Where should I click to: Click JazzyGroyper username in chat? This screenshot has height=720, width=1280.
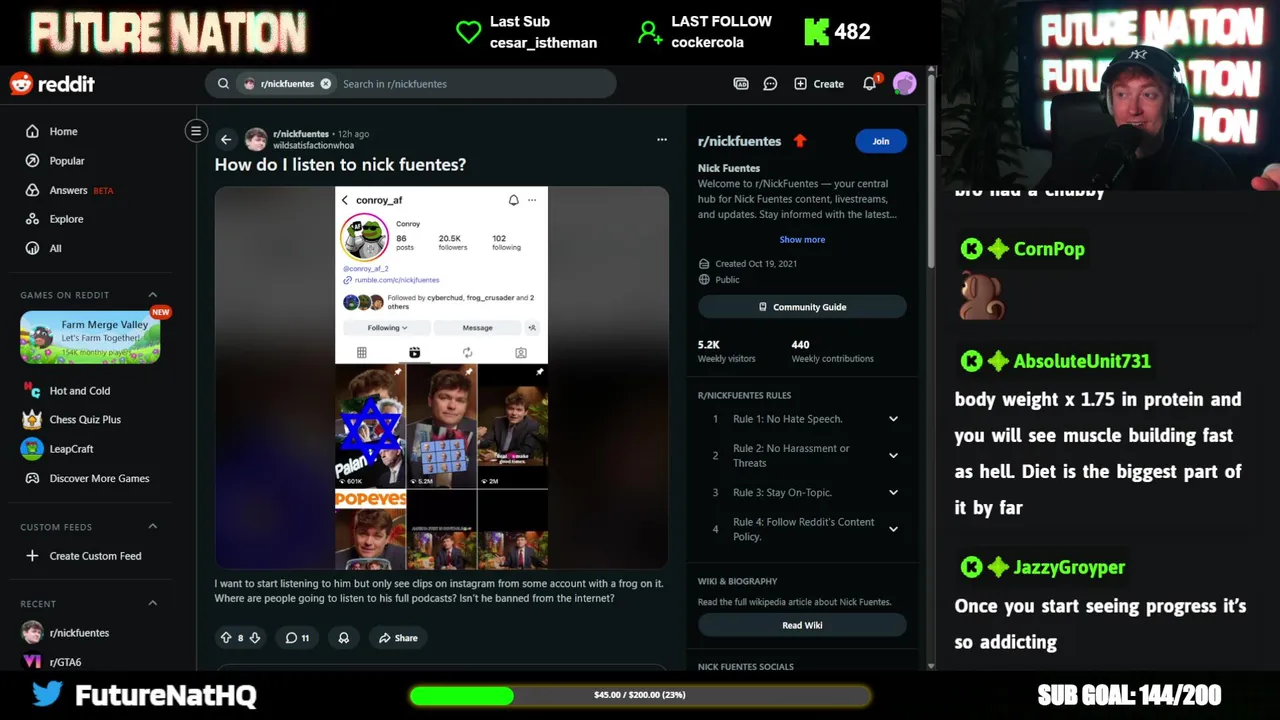coord(1069,567)
